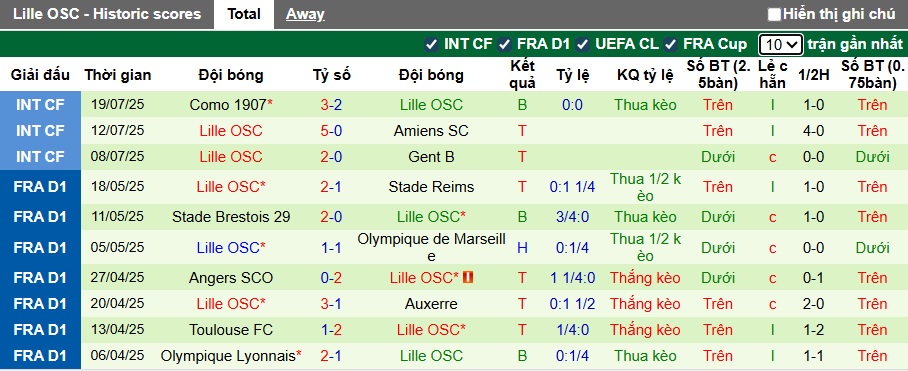This screenshot has height=371, width=908.
Task: Click the 5-0 score against Amiens SC
Action: [332, 131]
